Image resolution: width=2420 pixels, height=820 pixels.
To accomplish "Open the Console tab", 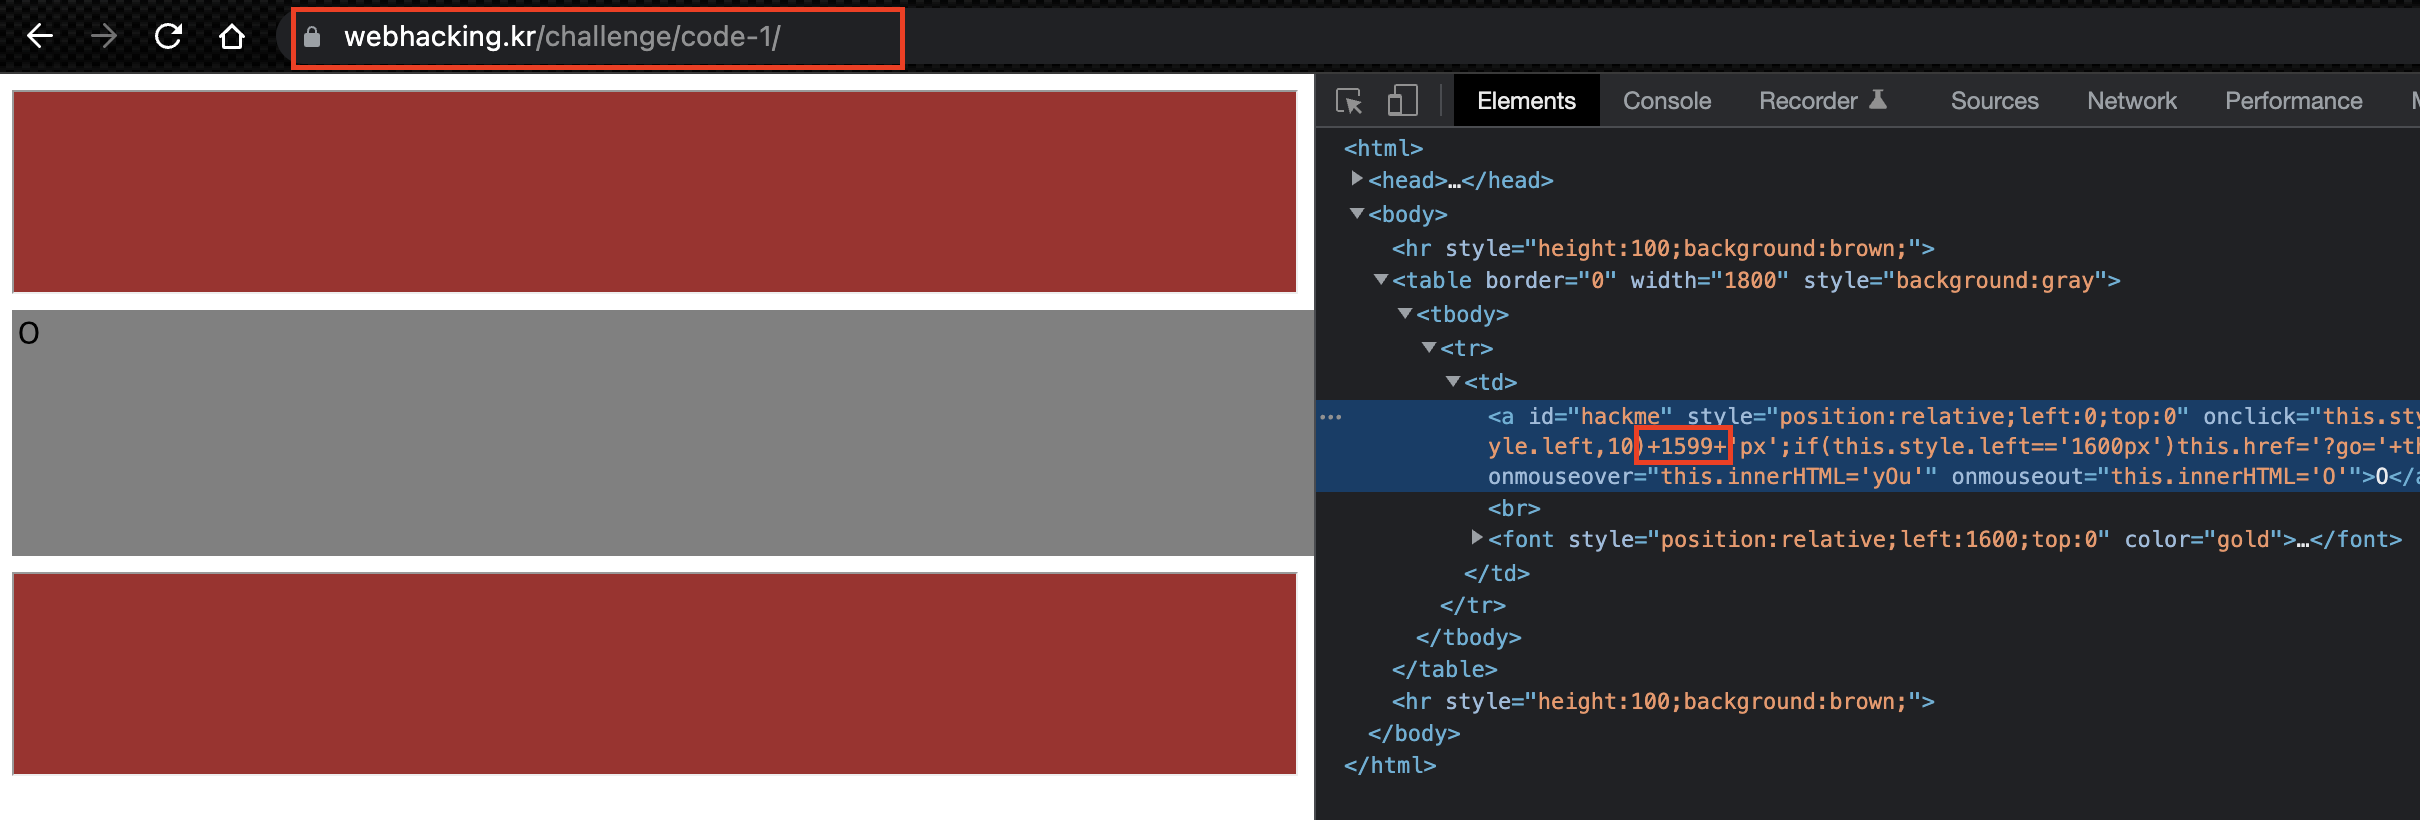I will pyautogui.click(x=1667, y=101).
